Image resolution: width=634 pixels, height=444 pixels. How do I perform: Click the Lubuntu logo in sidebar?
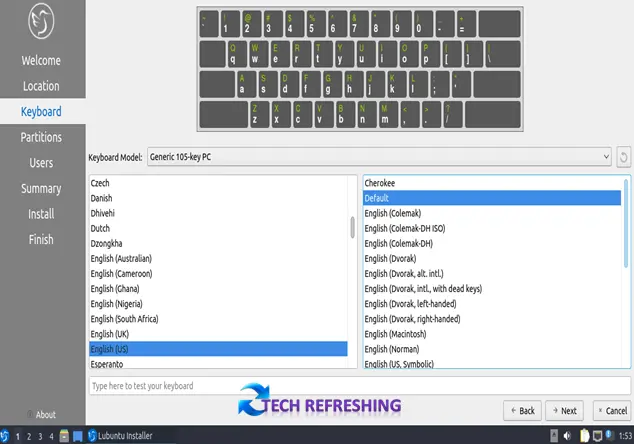[41, 21]
